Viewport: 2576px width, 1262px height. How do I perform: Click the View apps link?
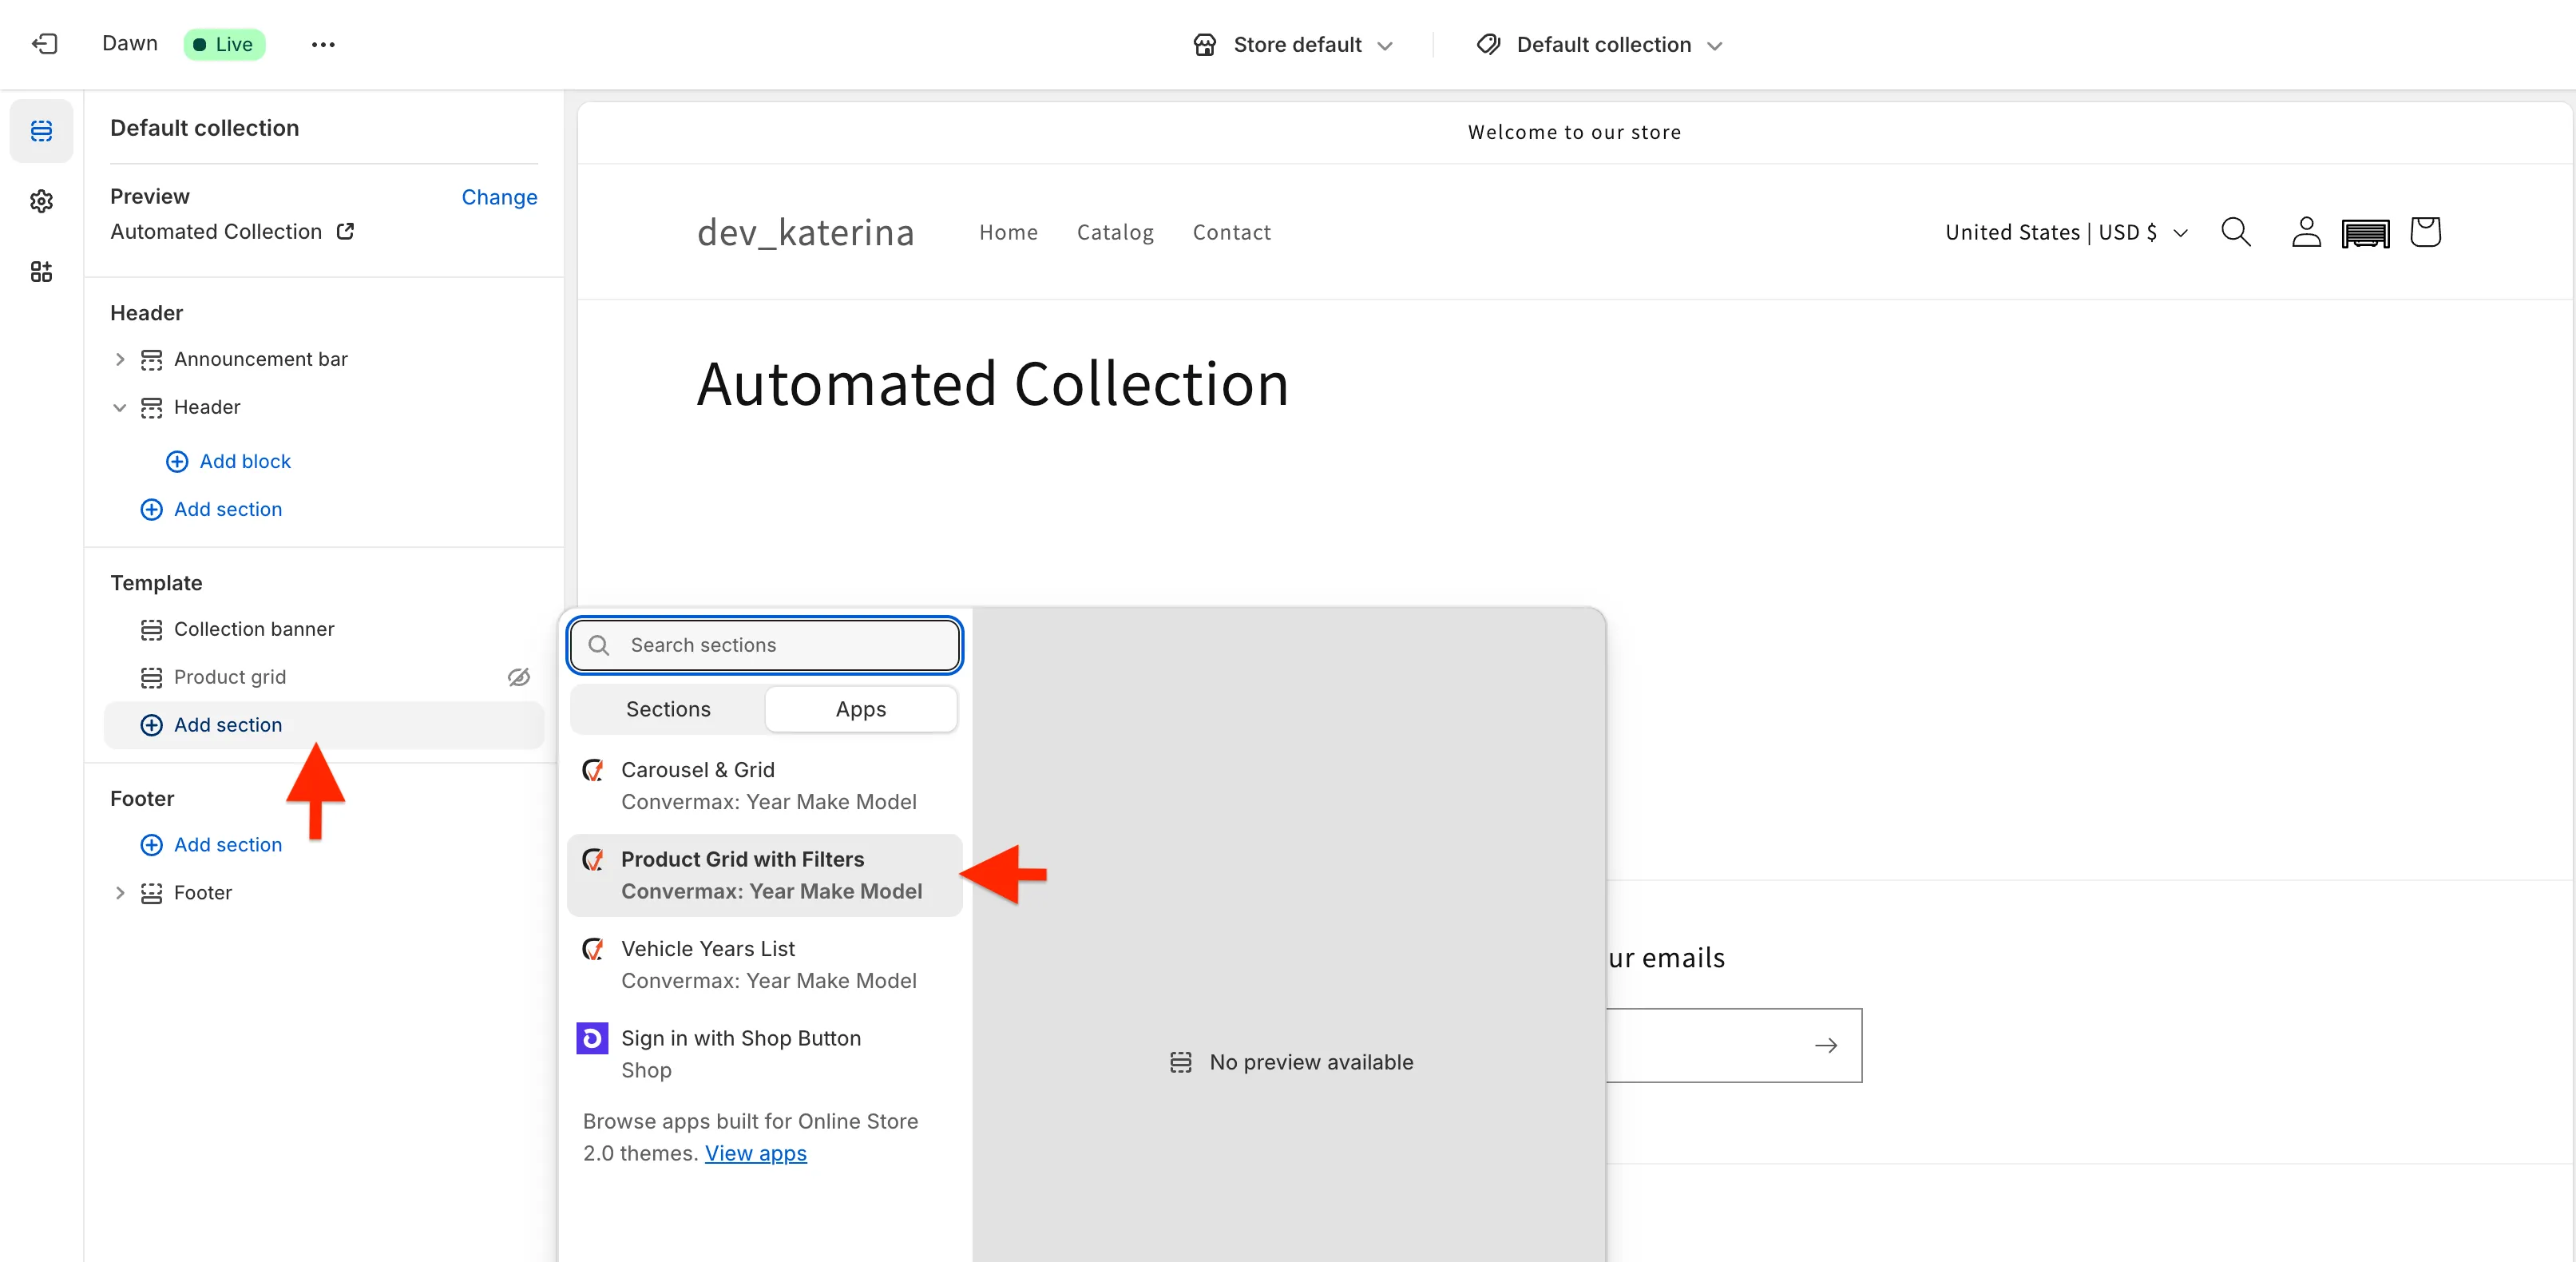pyautogui.click(x=755, y=1153)
